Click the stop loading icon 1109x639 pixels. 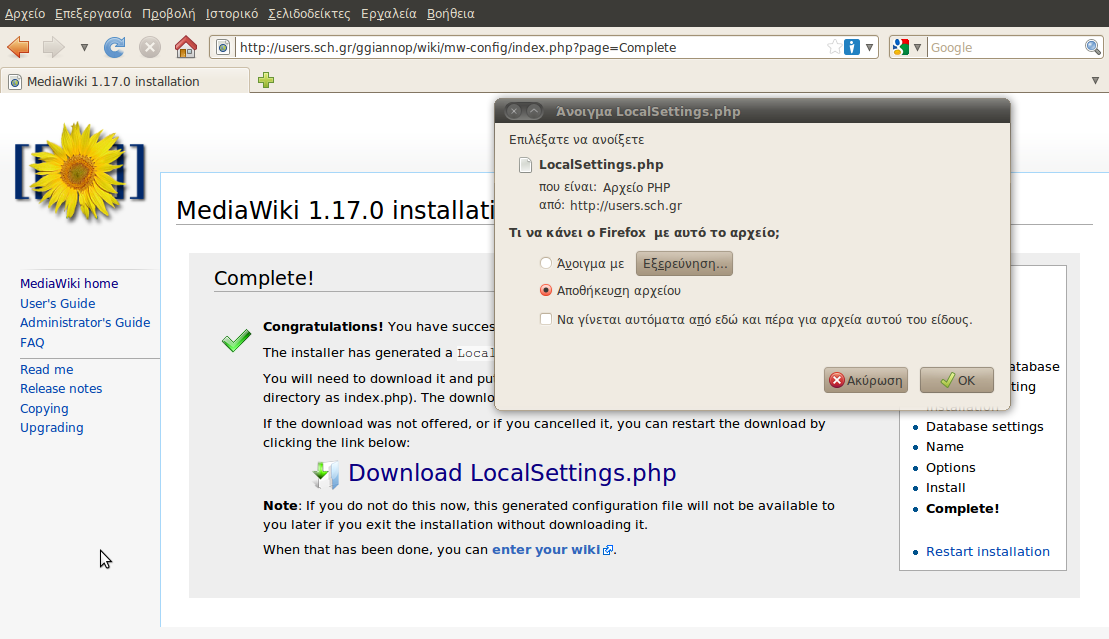click(149, 47)
